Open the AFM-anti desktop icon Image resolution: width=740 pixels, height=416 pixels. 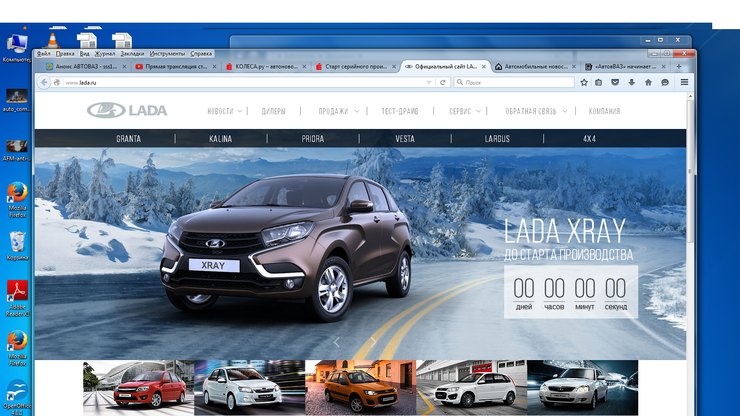tap(17, 150)
